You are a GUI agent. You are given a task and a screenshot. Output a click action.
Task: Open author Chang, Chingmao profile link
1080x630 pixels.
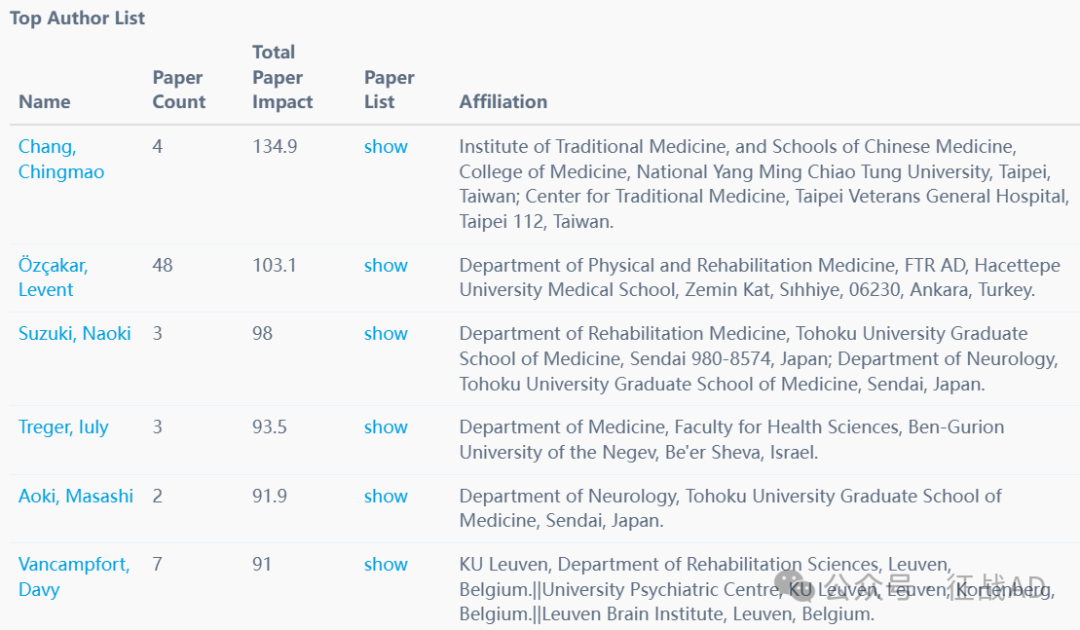[x=61, y=159]
